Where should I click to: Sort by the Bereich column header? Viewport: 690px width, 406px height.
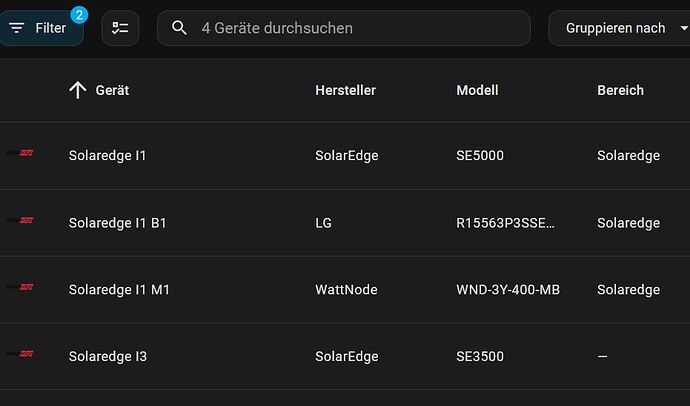click(620, 90)
